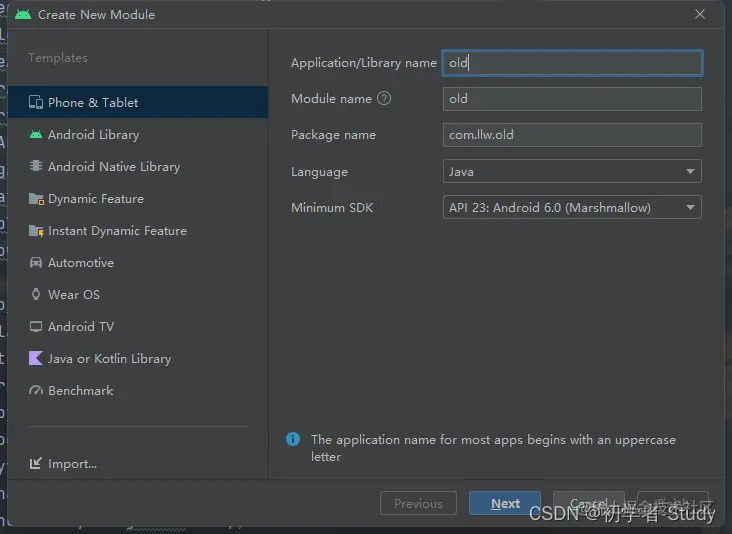
Task: Click the Minimum SDK label
Action: pos(332,207)
